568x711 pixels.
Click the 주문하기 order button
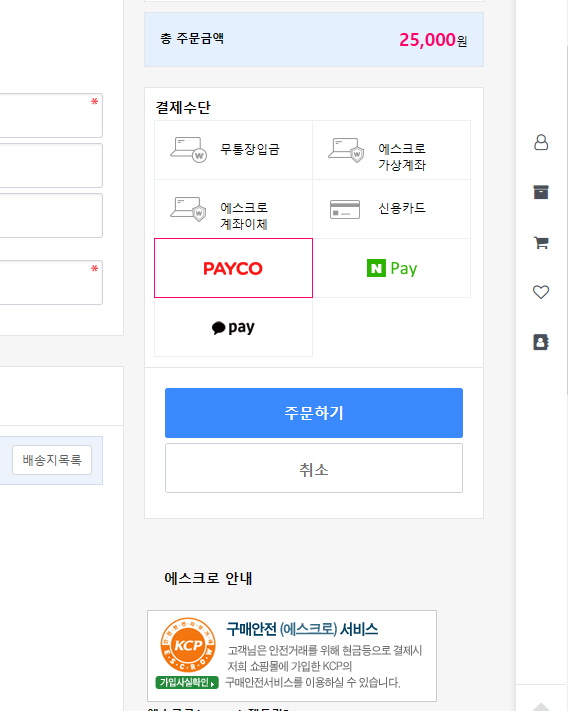click(x=314, y=413)
